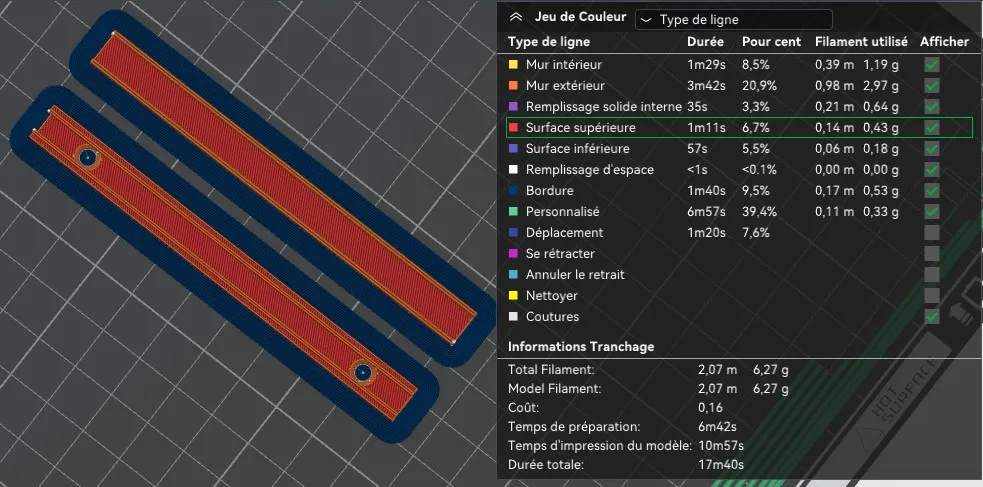Select the Personnalisé row label
This screenshot has width=983, height=487.
click(562, 212)
